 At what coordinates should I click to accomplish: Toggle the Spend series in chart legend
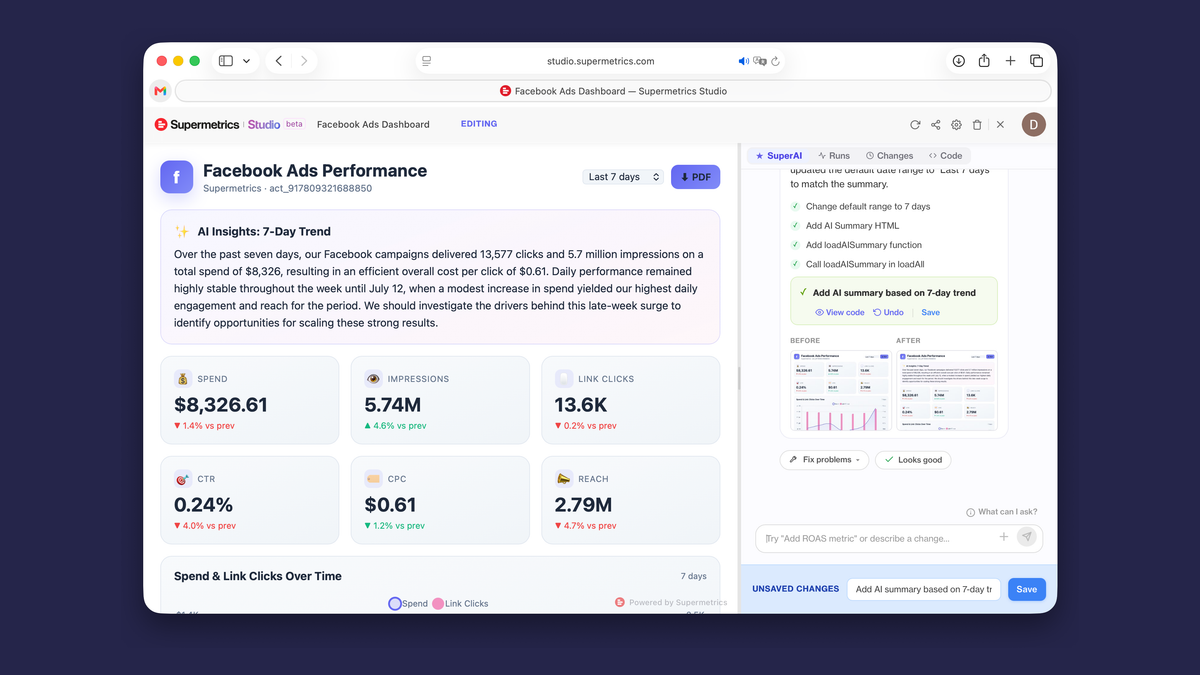click(408, 604)
